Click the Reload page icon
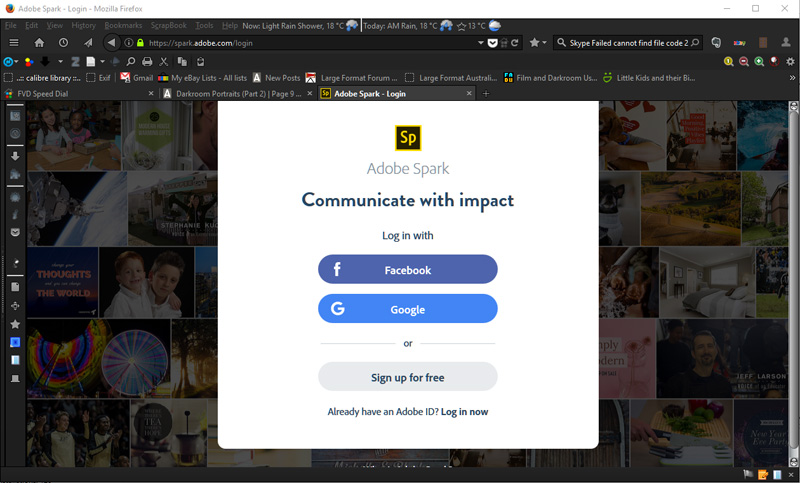 515,43
